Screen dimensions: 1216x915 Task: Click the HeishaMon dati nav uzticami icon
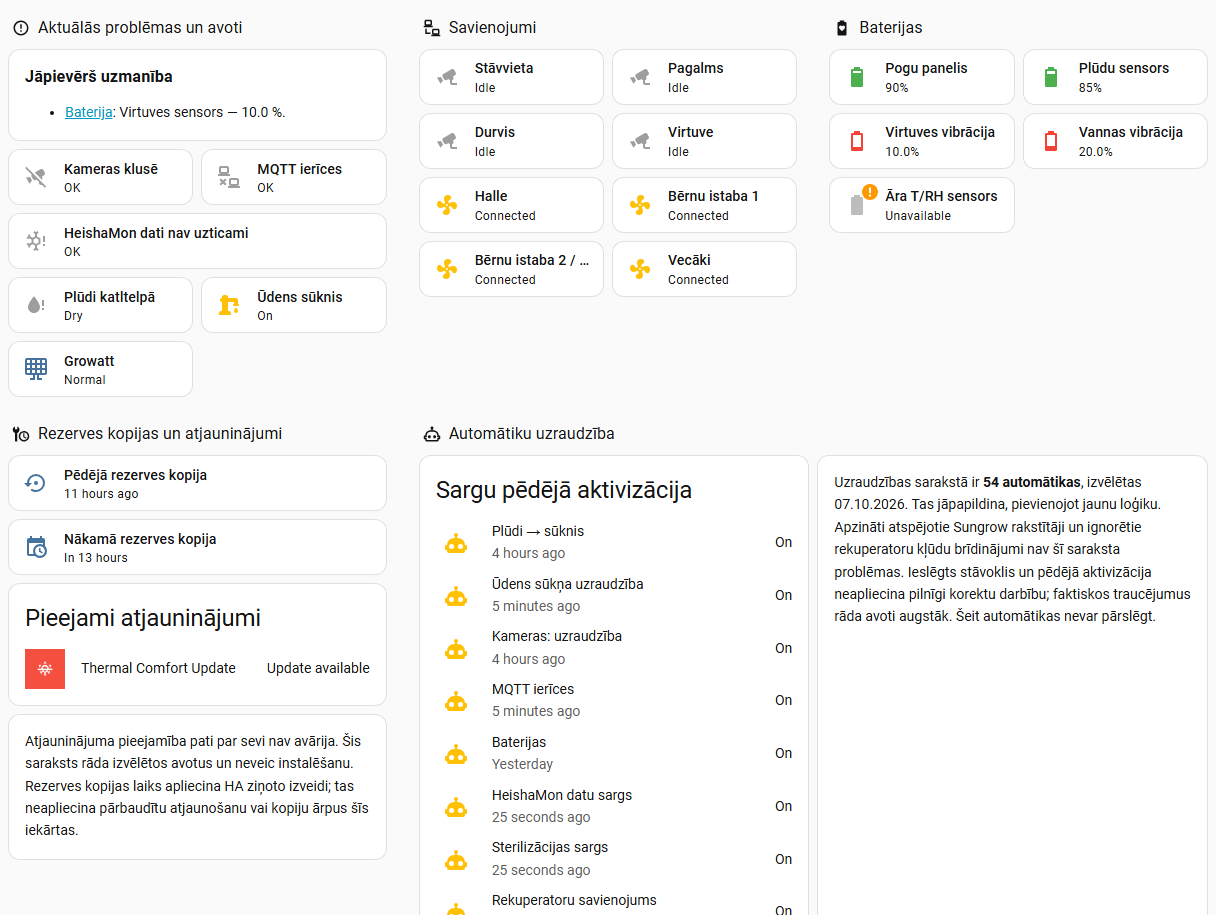point(36,241)
